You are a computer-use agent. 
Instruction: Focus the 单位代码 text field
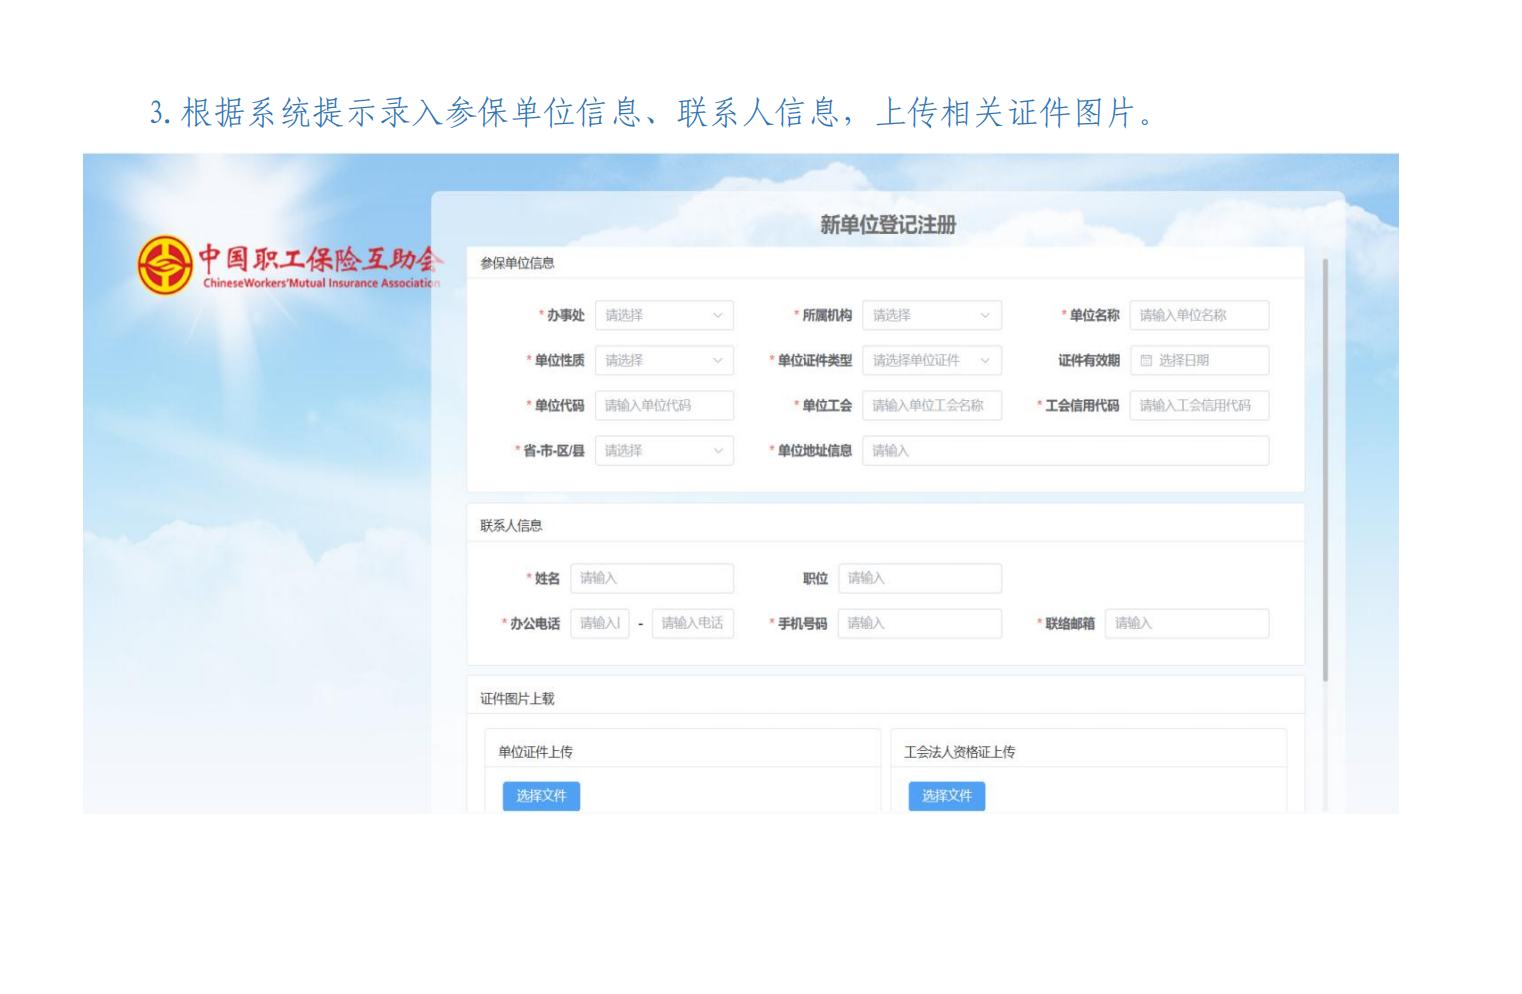[x=664, y=405]
